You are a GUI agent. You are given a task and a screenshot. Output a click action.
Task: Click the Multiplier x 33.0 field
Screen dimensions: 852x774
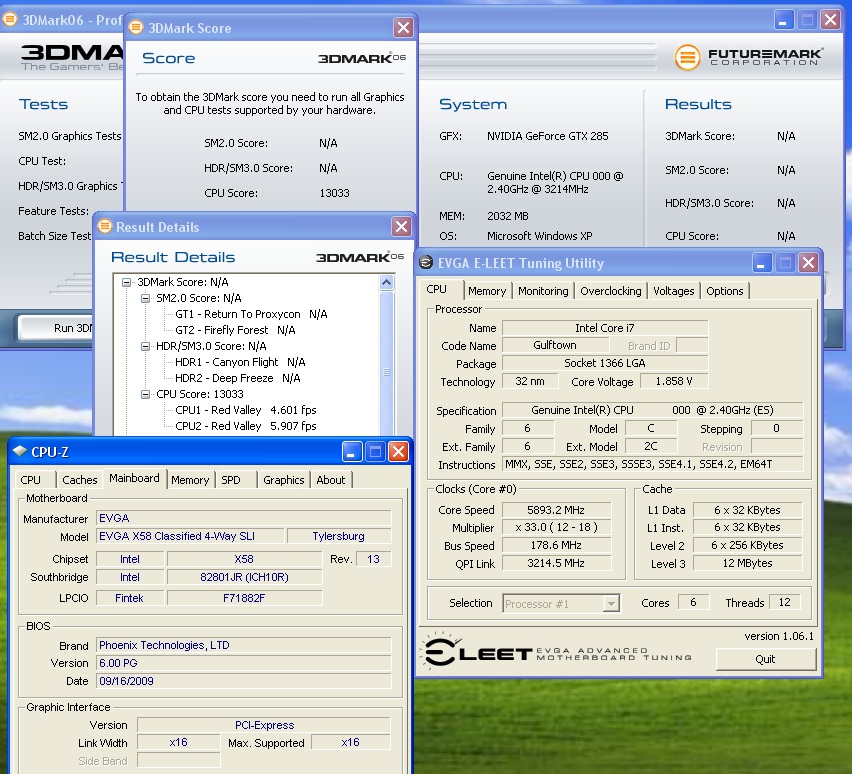pyautogui.click(x=556, y=527)
